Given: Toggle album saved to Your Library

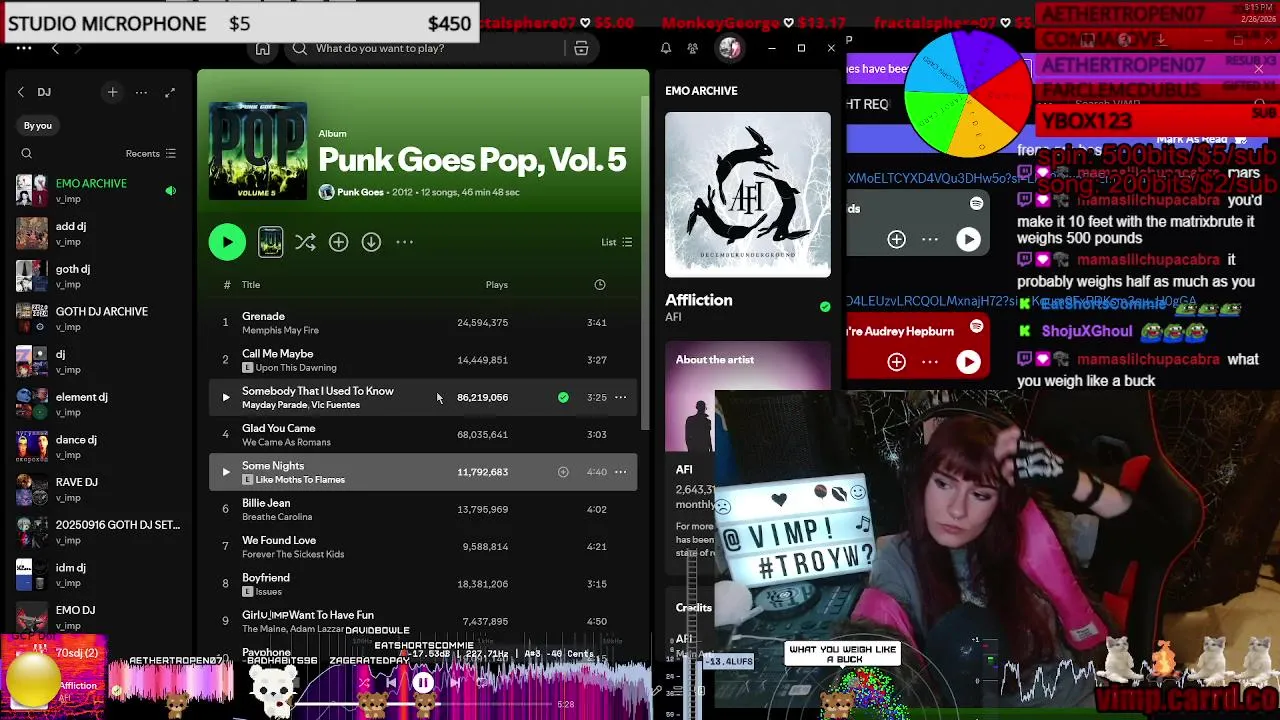Looking at the screenshot, I should [x=338, y=242].
